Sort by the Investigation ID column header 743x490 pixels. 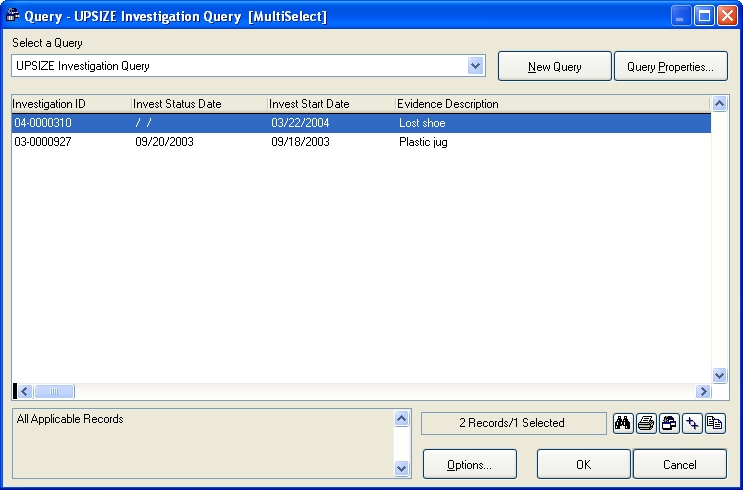tap(72, 104)
